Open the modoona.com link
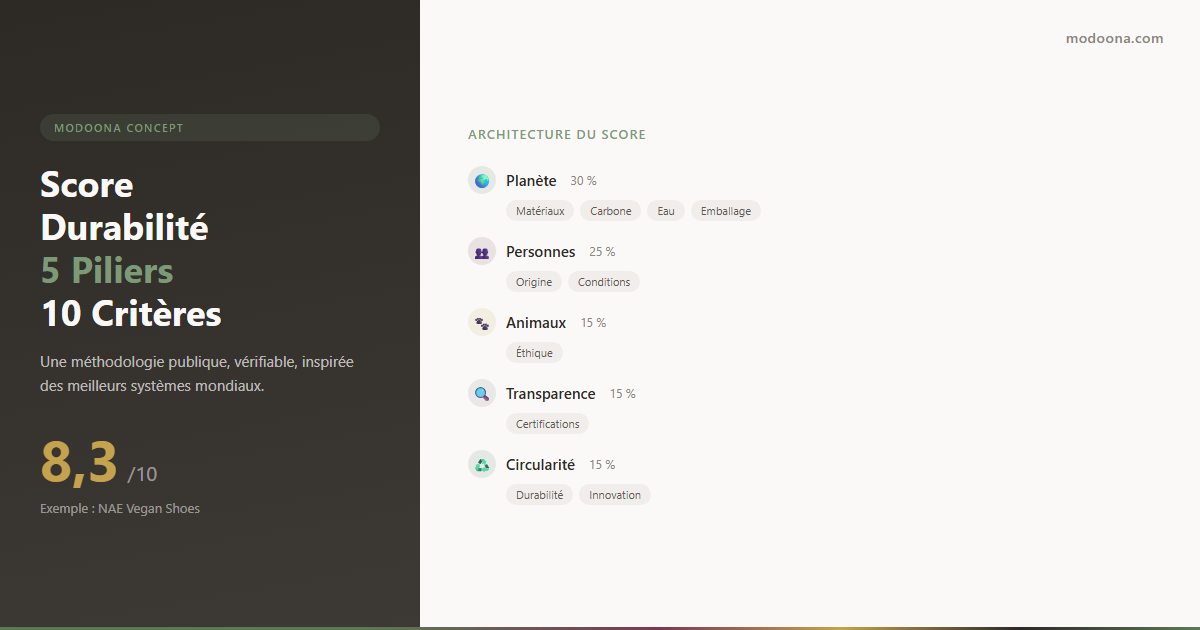 (x=1114, y=39)
